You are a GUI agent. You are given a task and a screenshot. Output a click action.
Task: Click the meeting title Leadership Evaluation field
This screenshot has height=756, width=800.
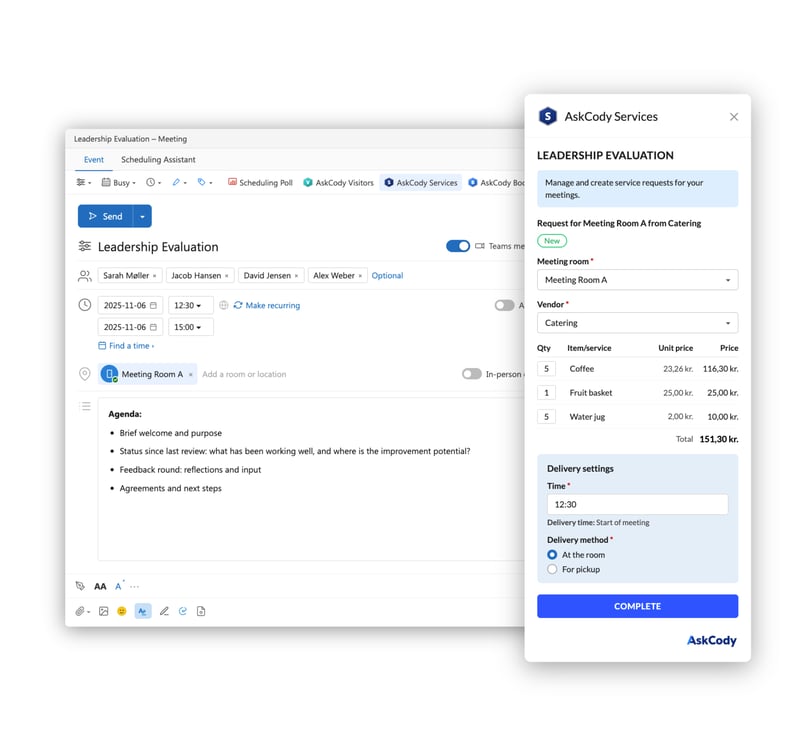pos(158,247)
